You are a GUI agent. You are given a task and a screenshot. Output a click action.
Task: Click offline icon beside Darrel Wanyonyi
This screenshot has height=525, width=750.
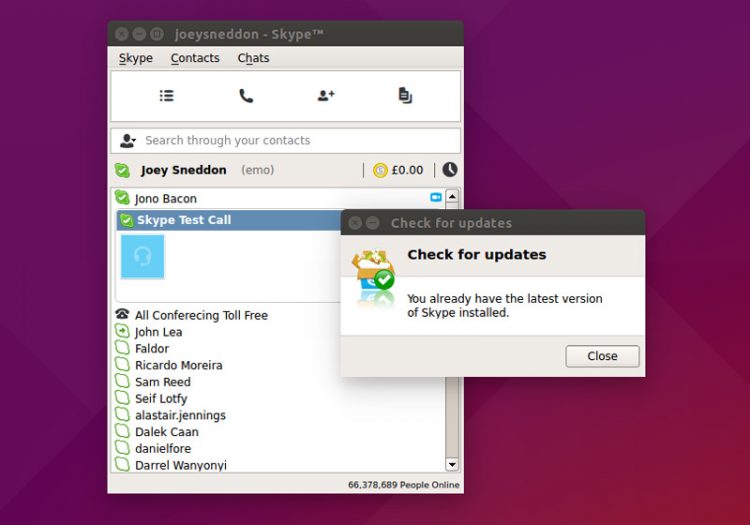(x=122, y=464)
